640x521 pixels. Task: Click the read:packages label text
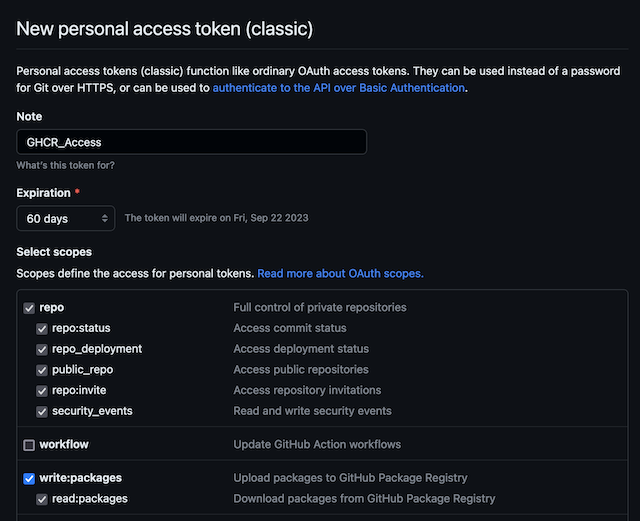coord(90,499)
